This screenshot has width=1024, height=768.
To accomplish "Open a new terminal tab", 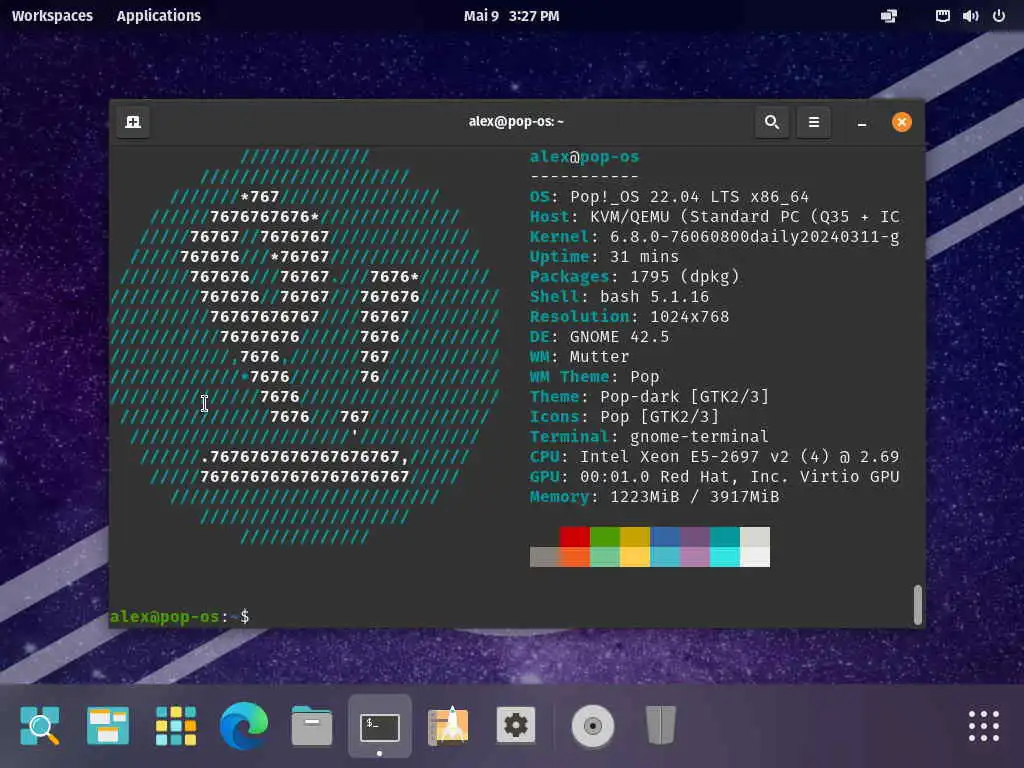I will click(133, 122).
